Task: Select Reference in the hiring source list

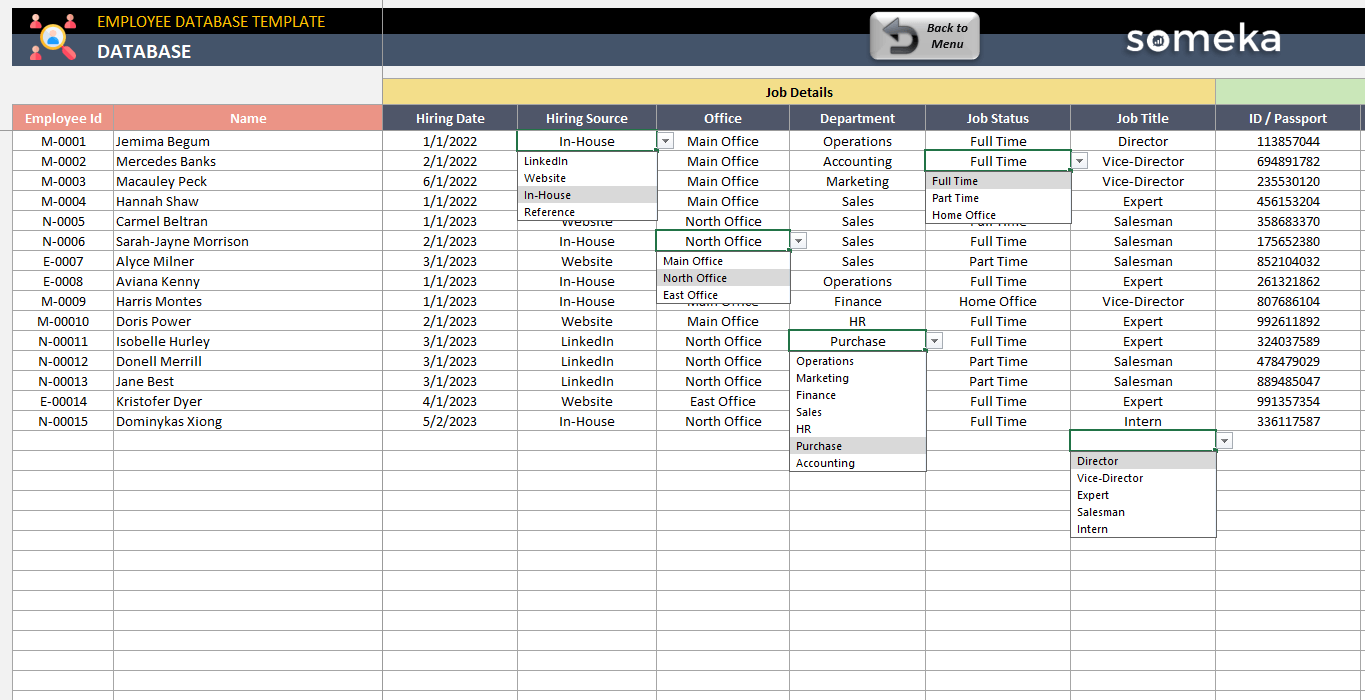Action: (548, 212)
